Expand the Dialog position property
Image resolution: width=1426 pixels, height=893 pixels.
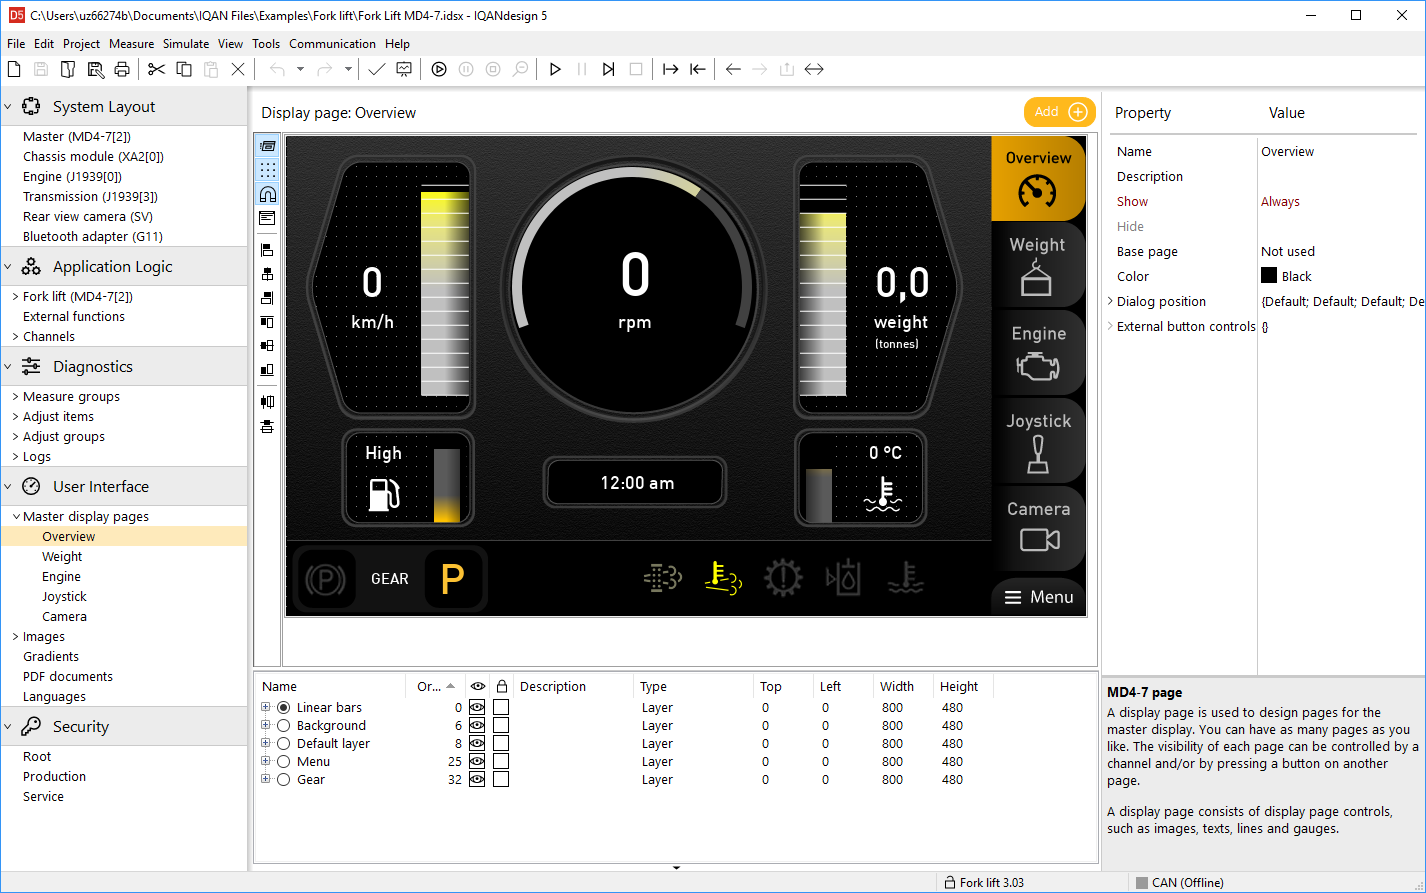click(1110, 301)
